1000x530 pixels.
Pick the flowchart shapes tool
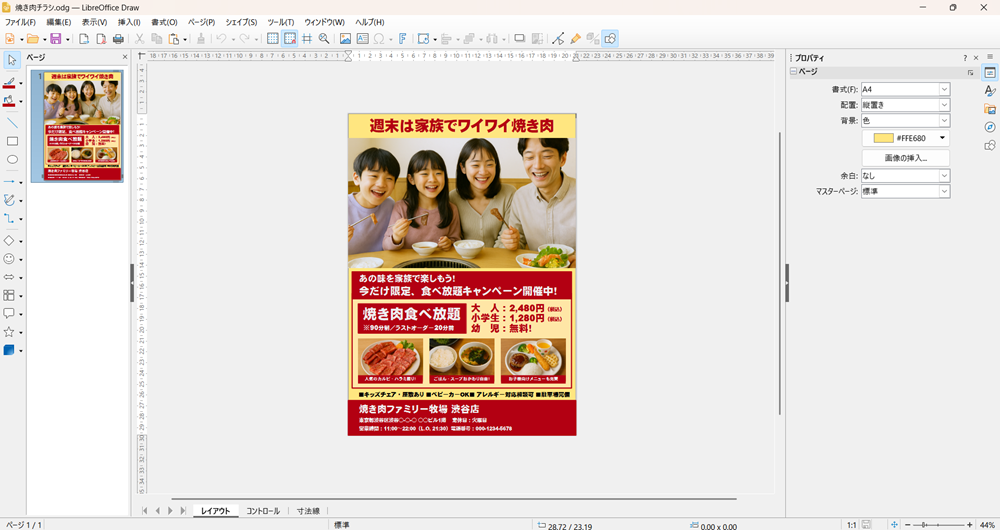tap(9, 295)
